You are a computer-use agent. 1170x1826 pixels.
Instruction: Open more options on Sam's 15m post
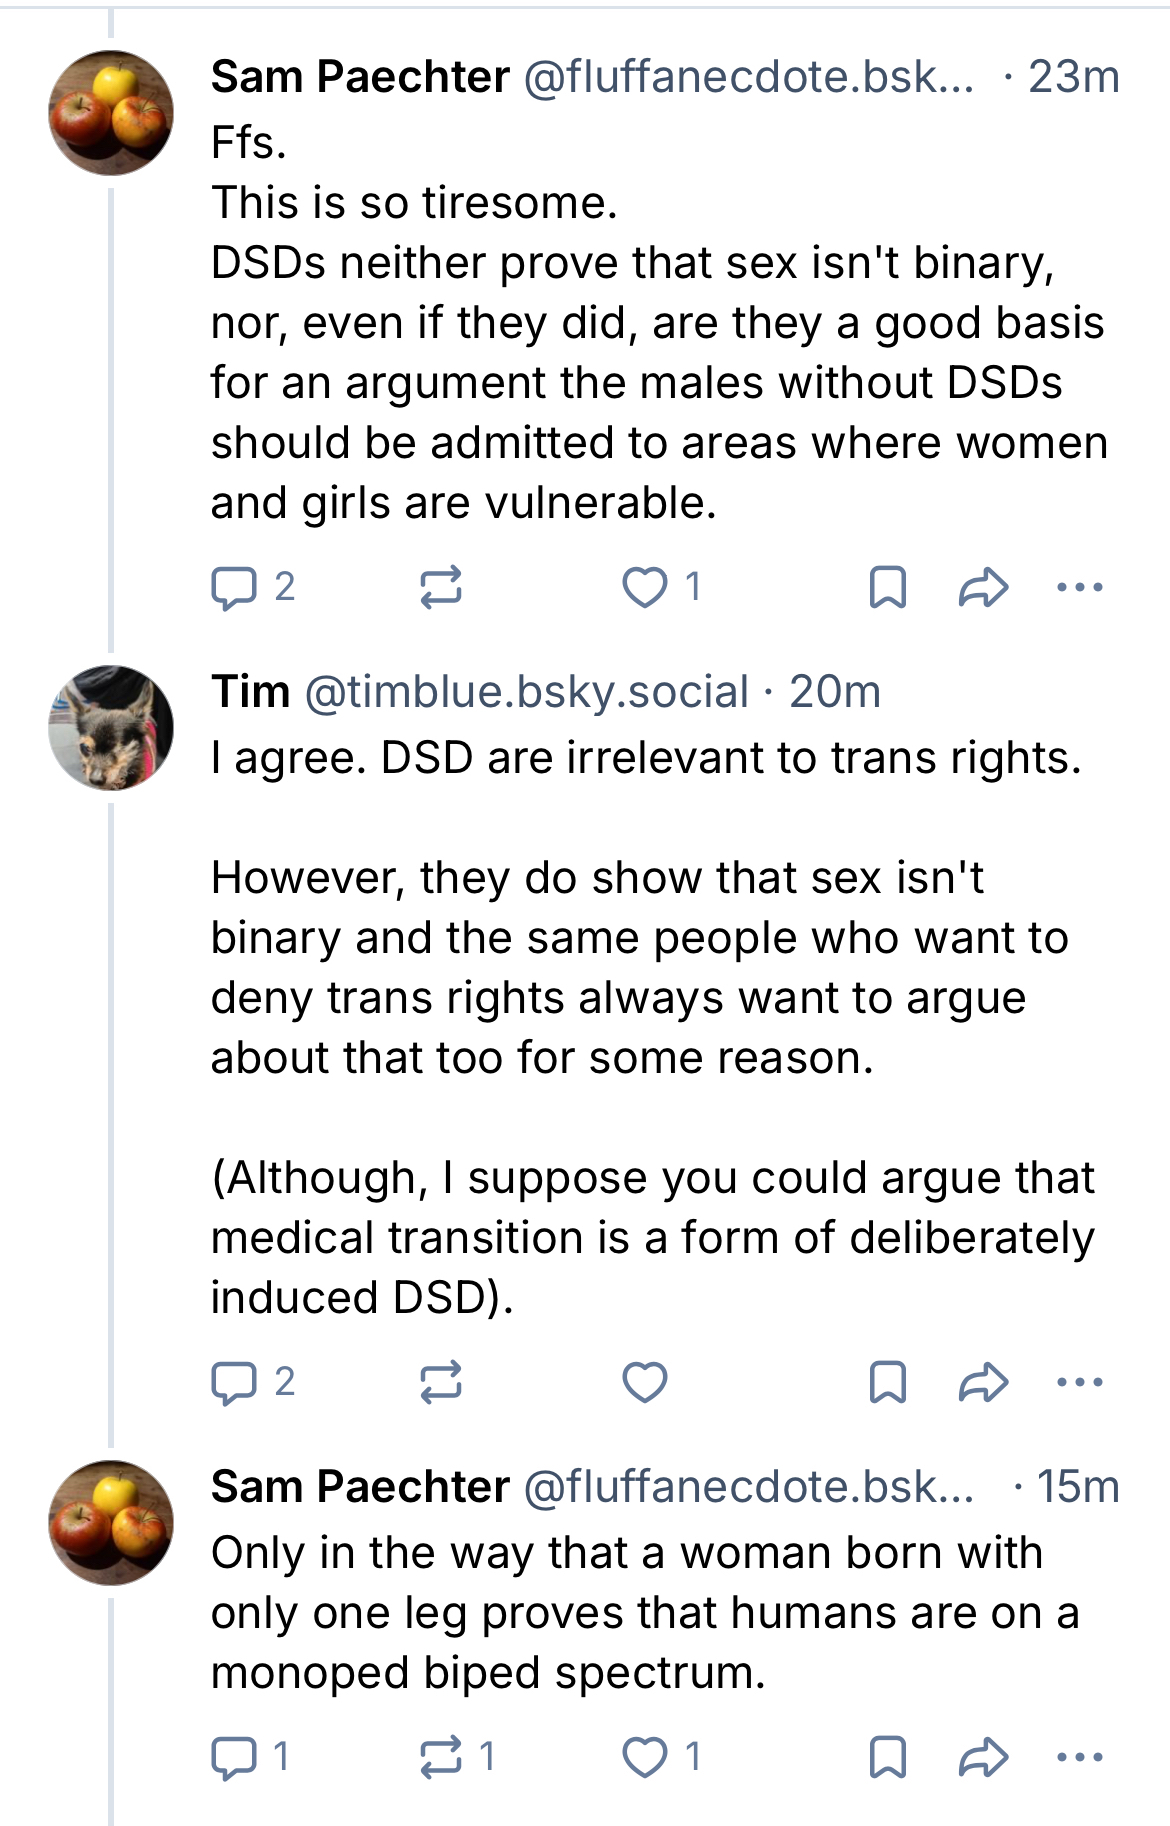coord(1079,1757)
